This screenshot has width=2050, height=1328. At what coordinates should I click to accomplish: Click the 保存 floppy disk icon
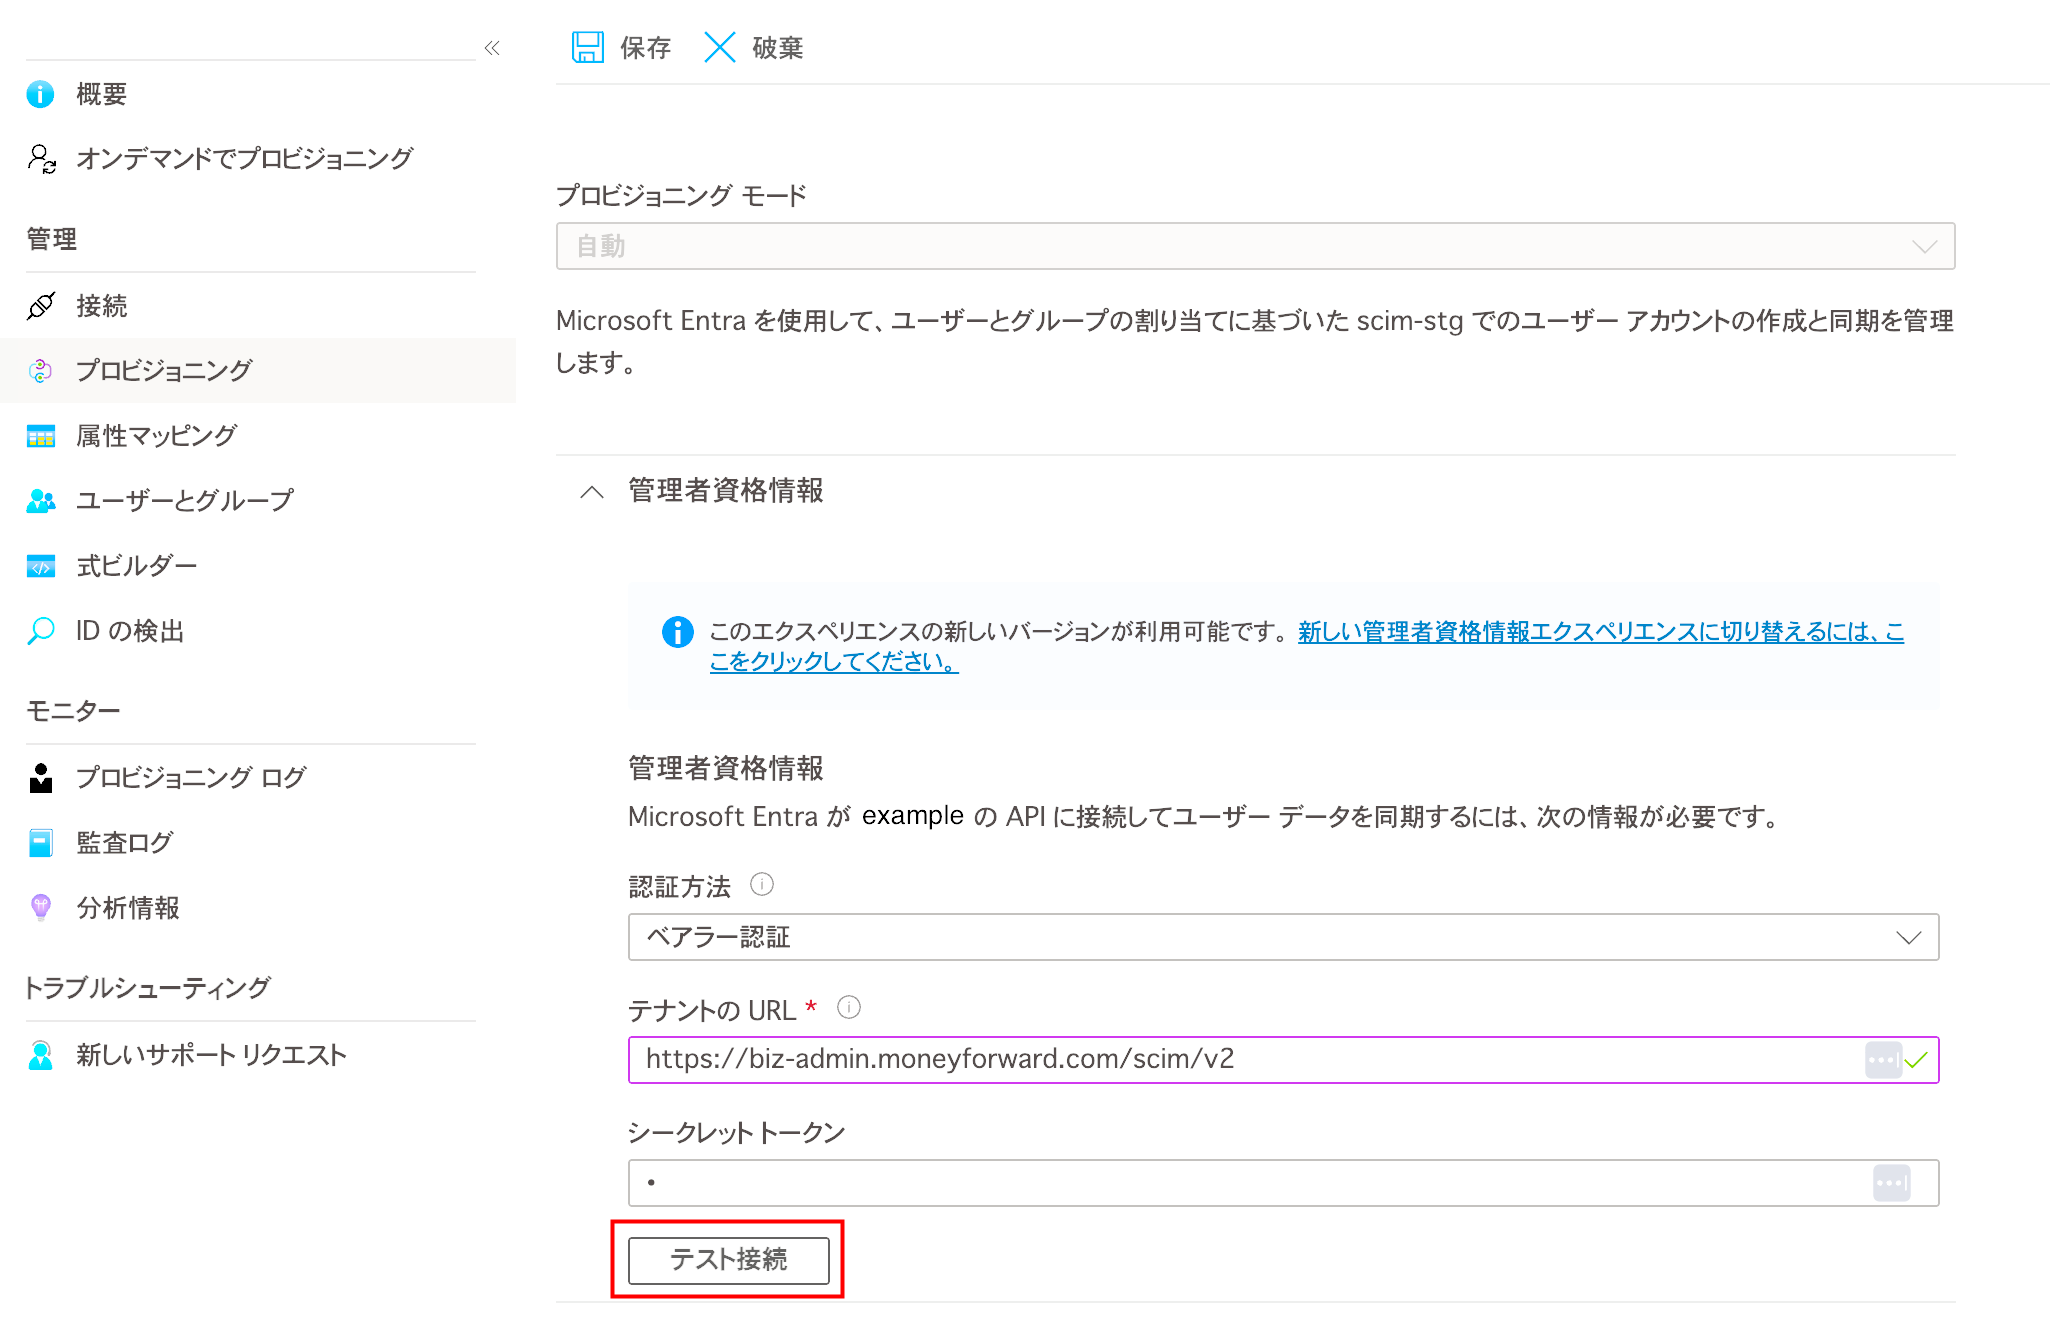click(x=588, y=47)
